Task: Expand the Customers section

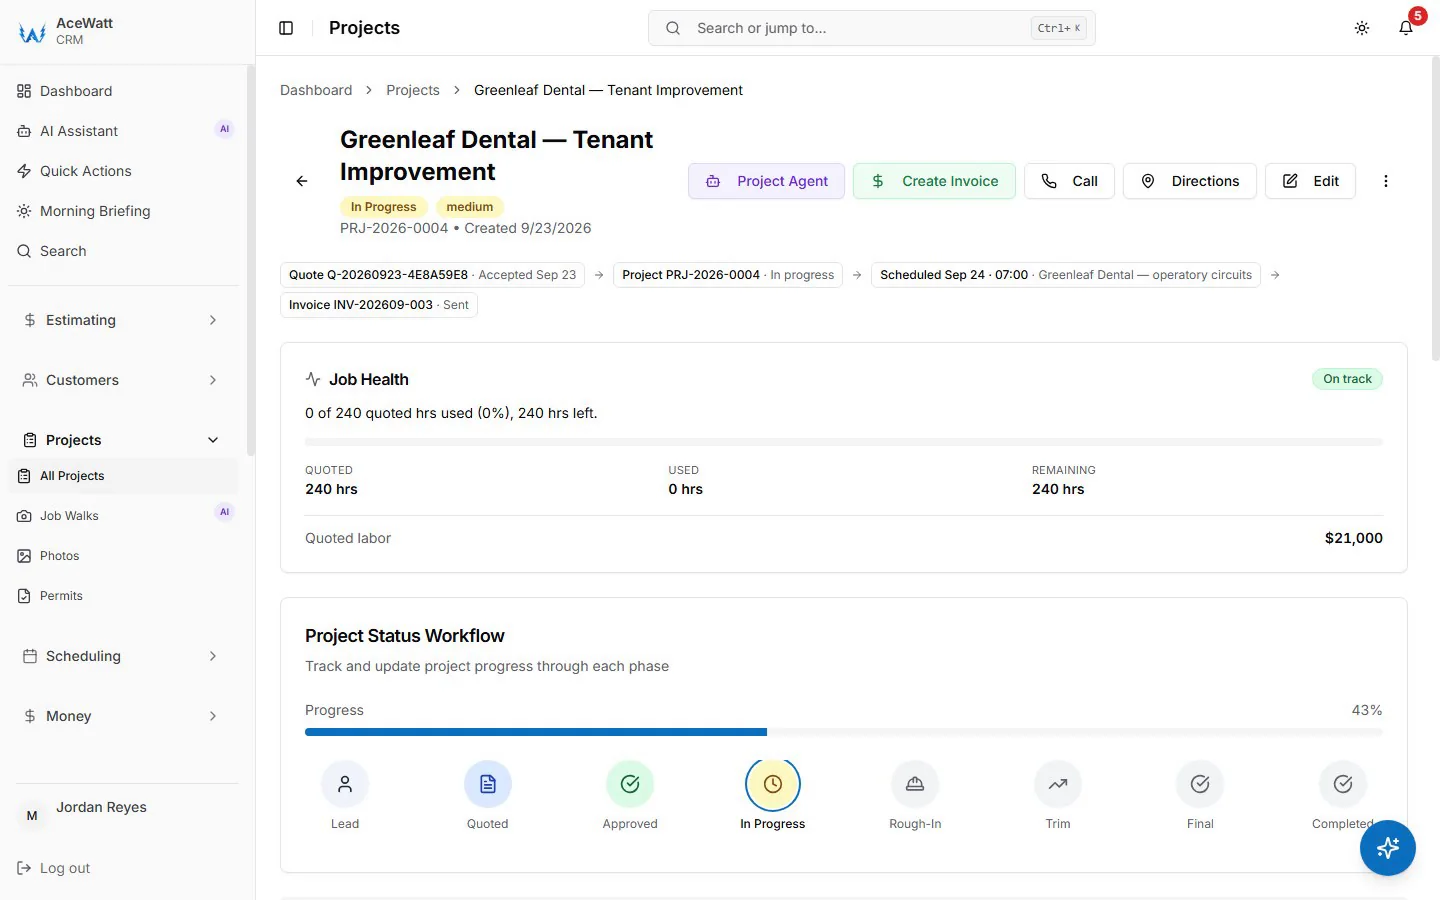Action: [120, 380]
